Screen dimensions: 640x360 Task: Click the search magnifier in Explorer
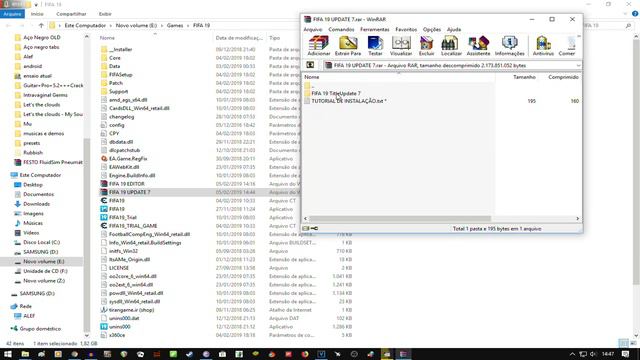[x=628, y=25]
